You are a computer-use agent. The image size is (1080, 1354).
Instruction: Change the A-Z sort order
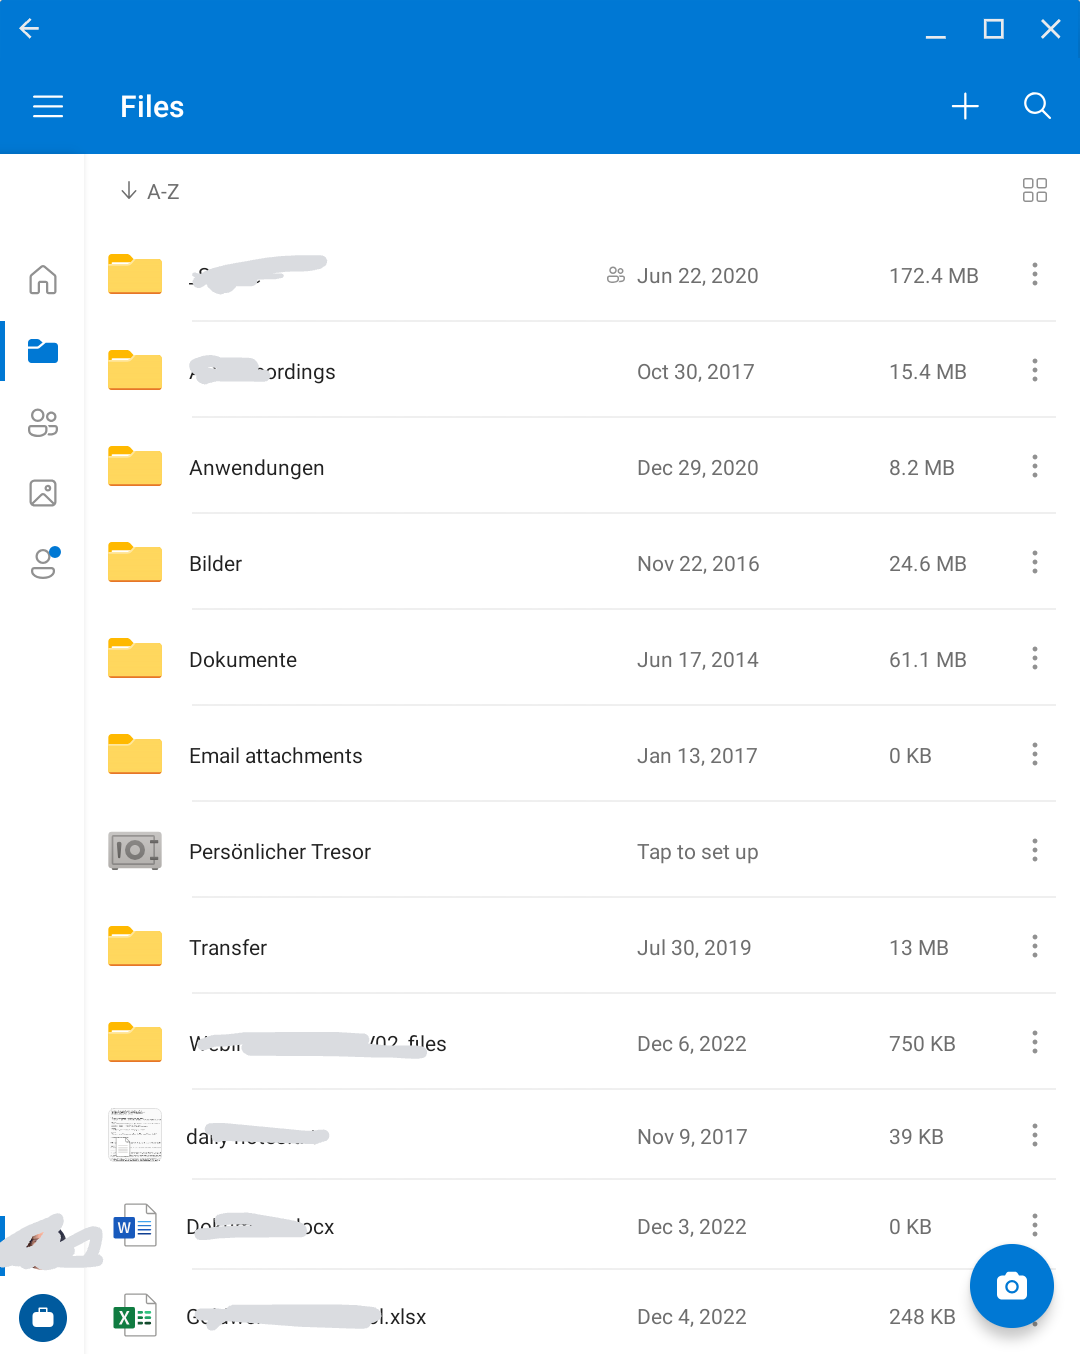(150, 191)
